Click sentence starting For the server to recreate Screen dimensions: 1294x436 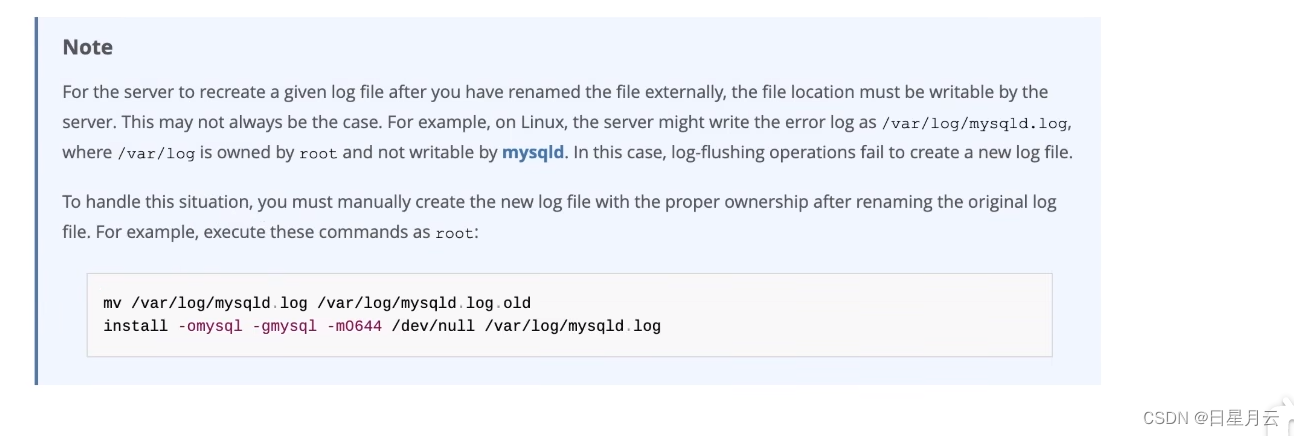coord(556,92)
